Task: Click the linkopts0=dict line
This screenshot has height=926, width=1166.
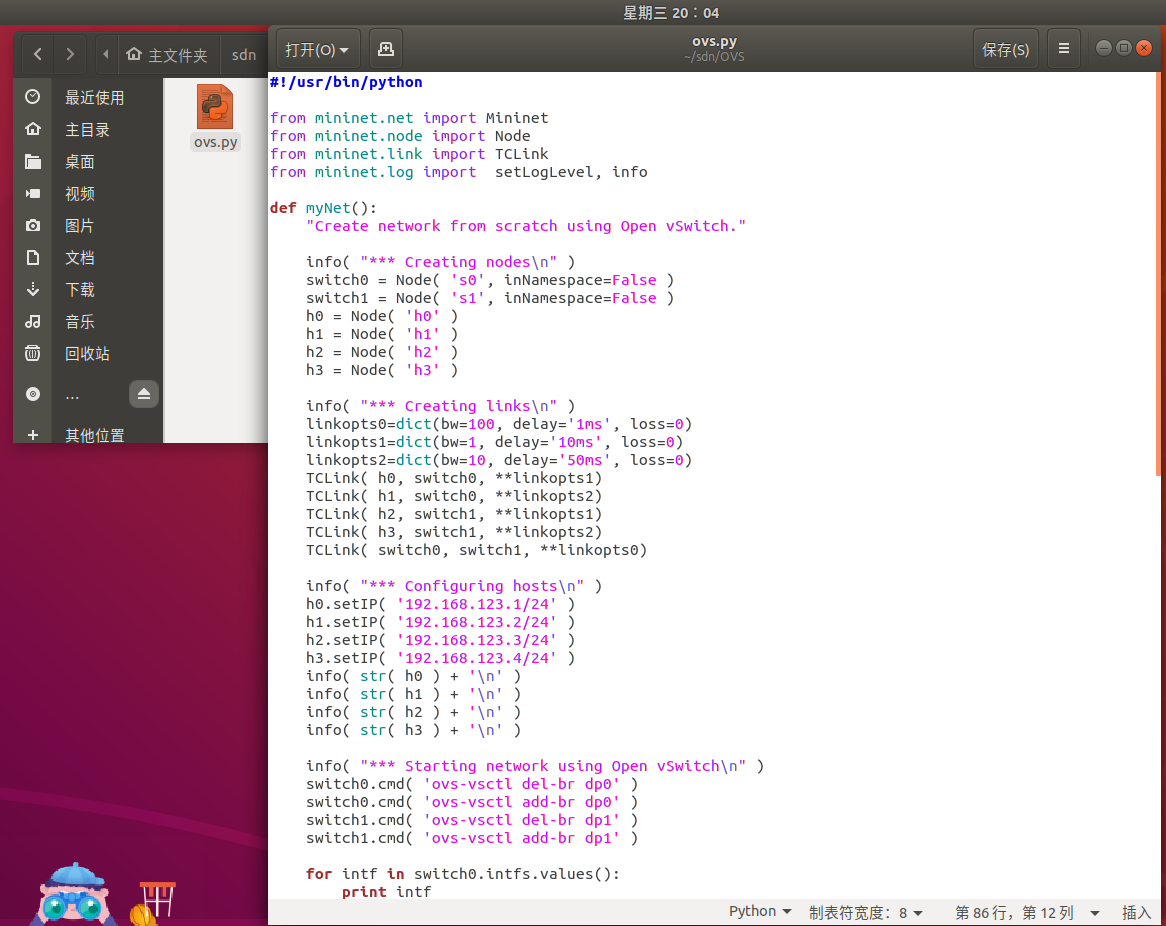Action: click(498, 424)
